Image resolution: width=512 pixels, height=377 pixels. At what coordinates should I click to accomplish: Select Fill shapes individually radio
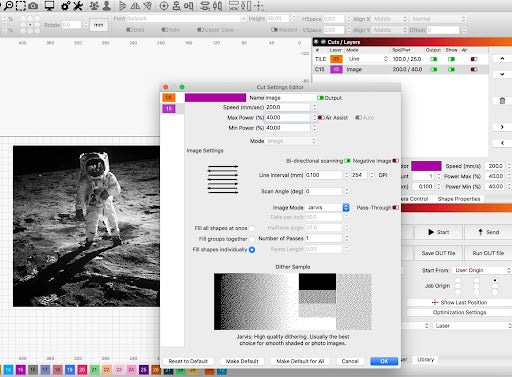click(252, 249)
